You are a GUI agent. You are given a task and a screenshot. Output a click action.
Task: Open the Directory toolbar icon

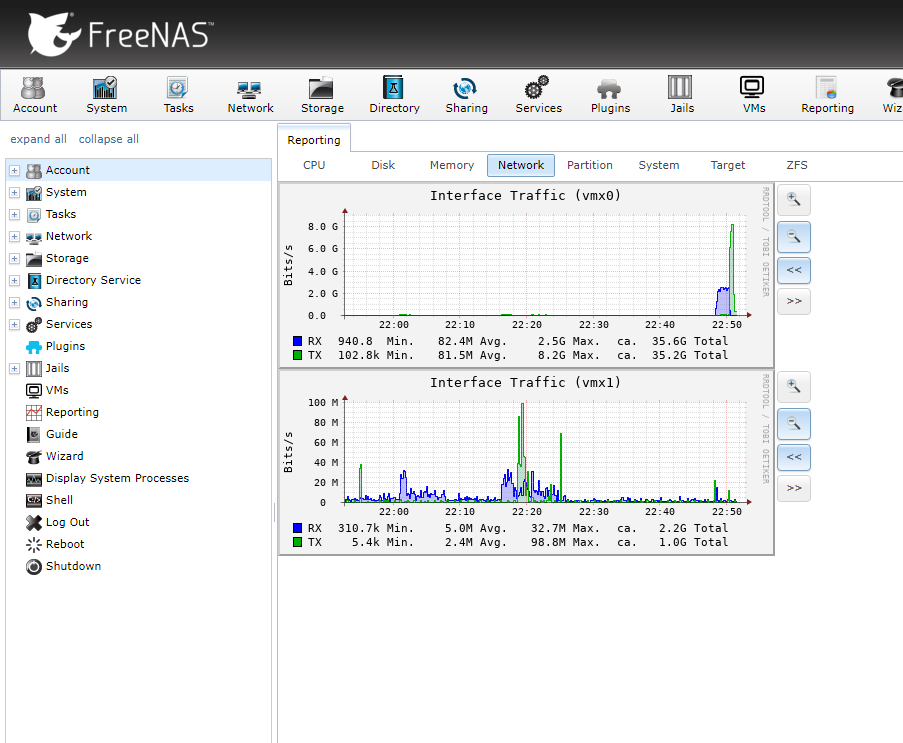point(394,95)
